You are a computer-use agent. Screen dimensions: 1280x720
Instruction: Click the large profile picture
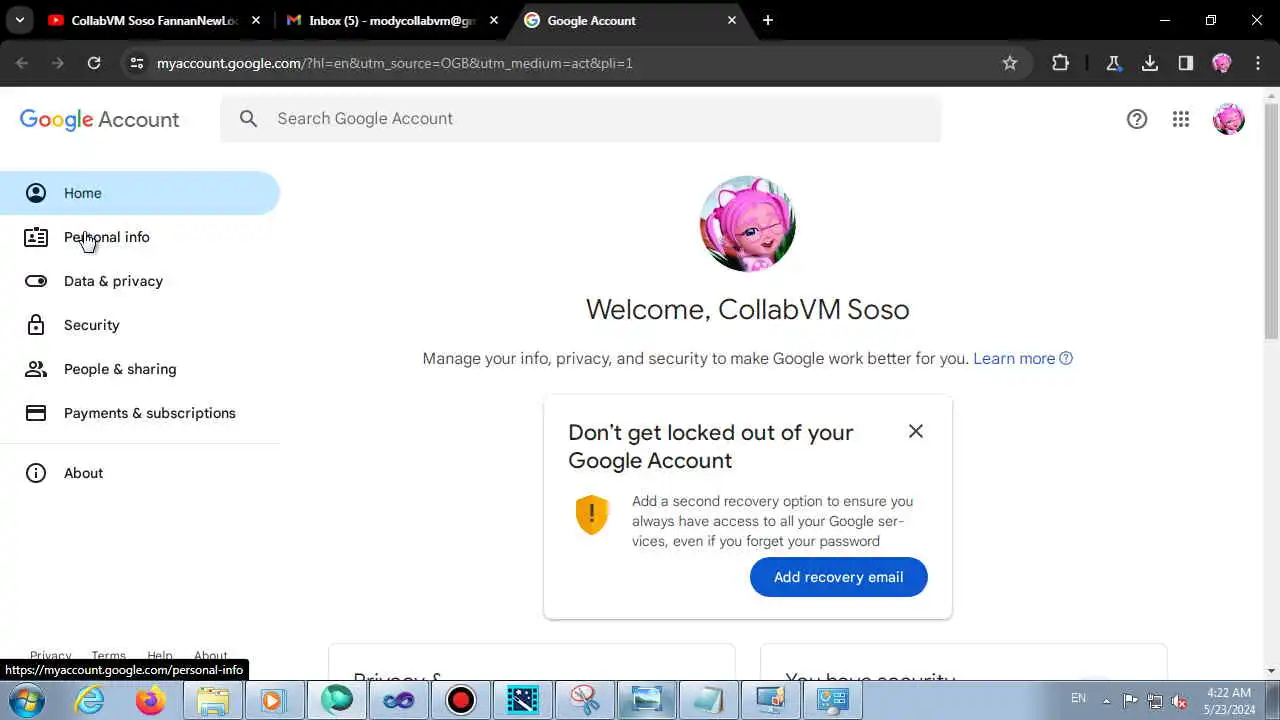pyautogui.click(x=748, y=224)
